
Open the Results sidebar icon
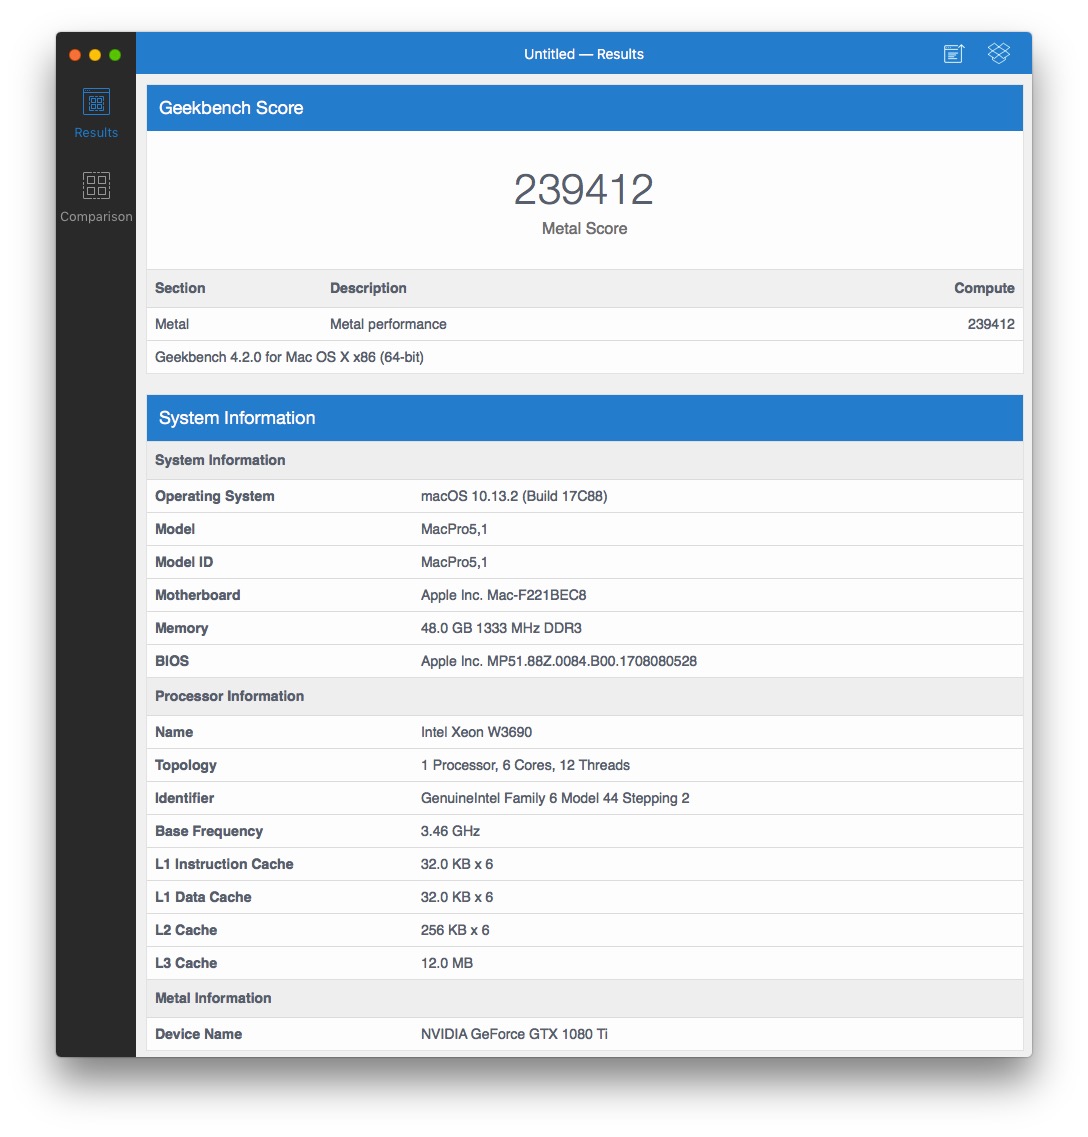[x=96, y=102]
